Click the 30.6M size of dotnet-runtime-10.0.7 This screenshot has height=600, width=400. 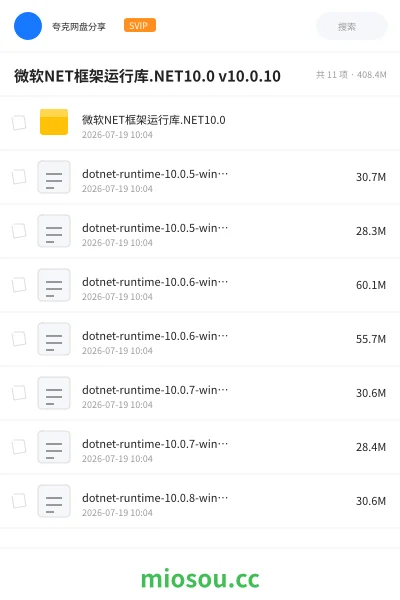click(x=371, y=393)
